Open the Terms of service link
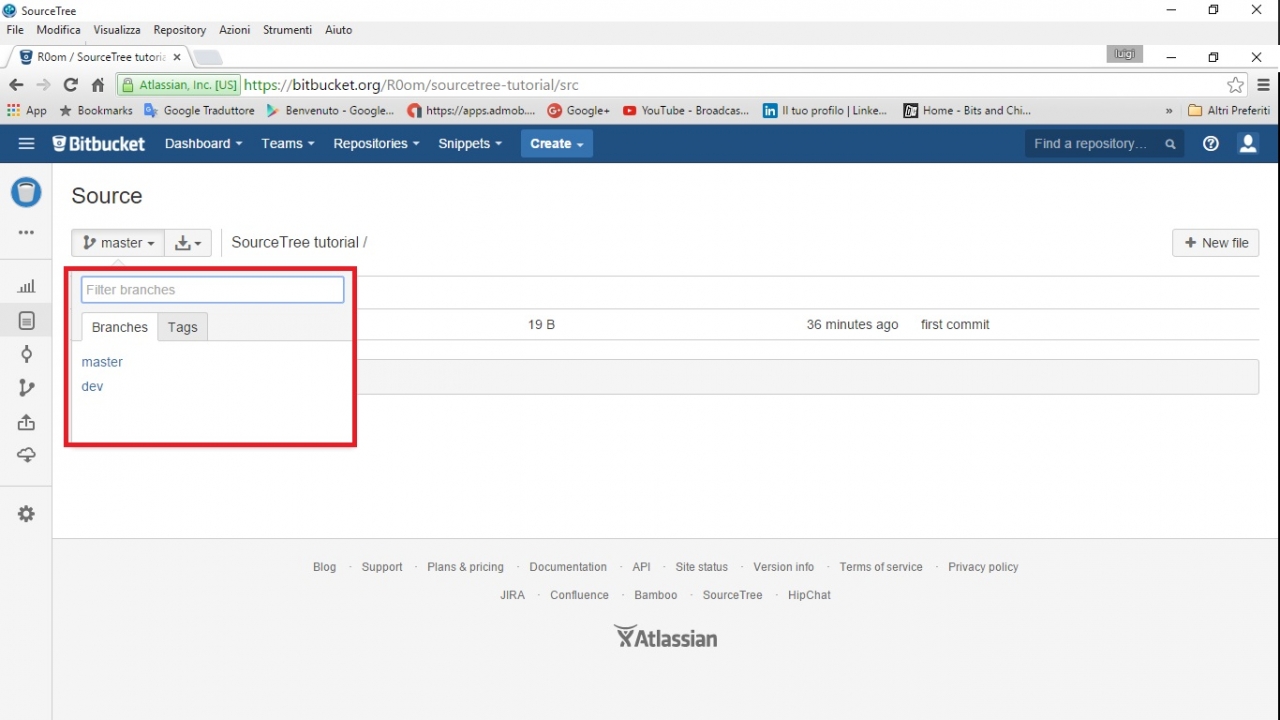 881,567
